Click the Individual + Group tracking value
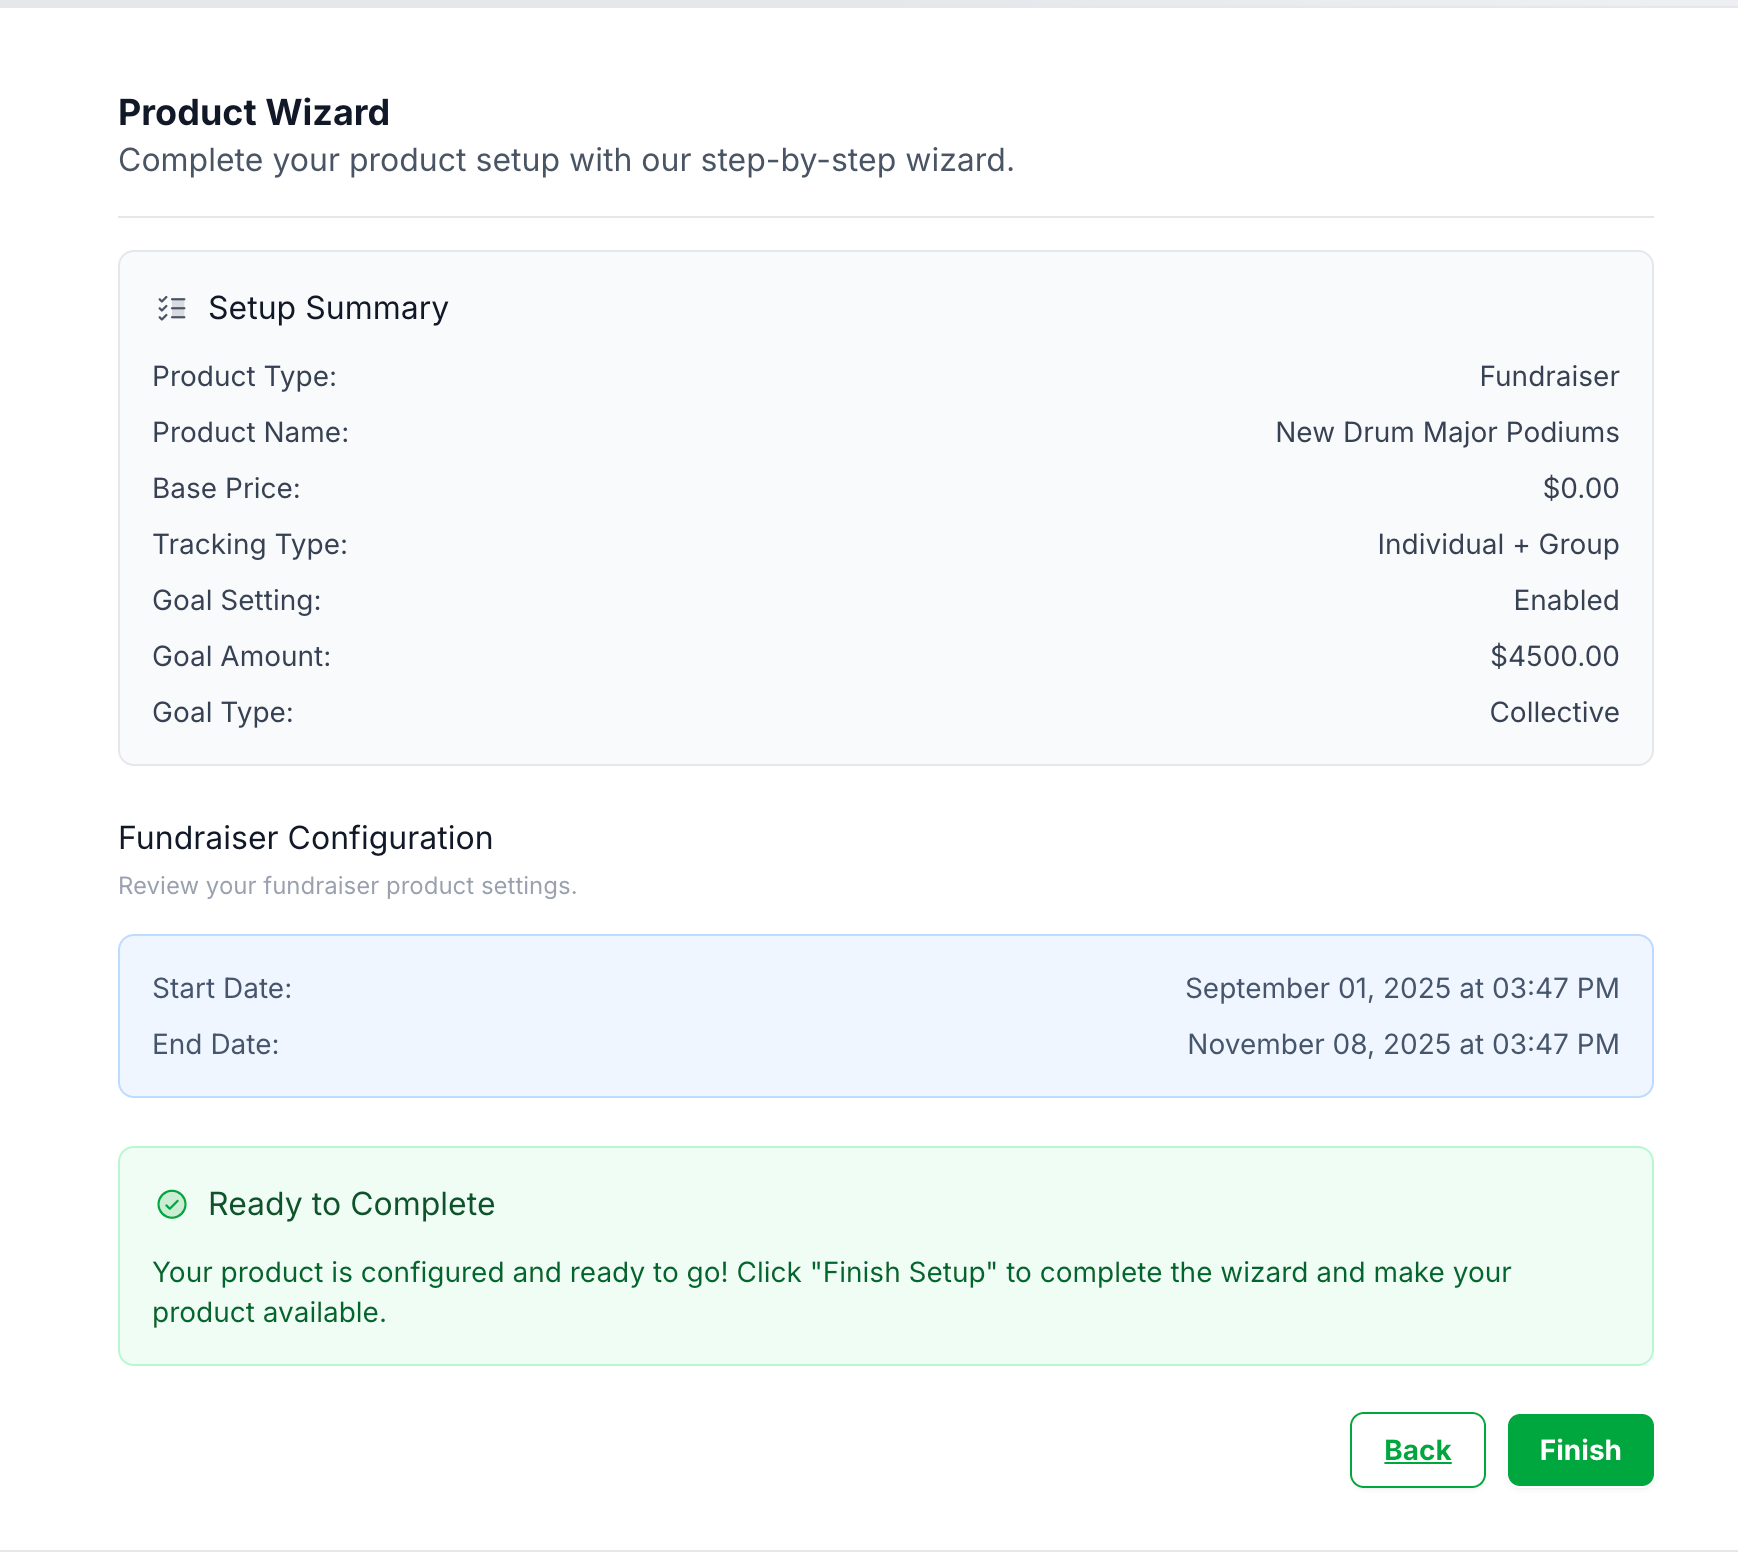The width and height of the screenshot is (1738, 1552). [x=1497, y=544]
